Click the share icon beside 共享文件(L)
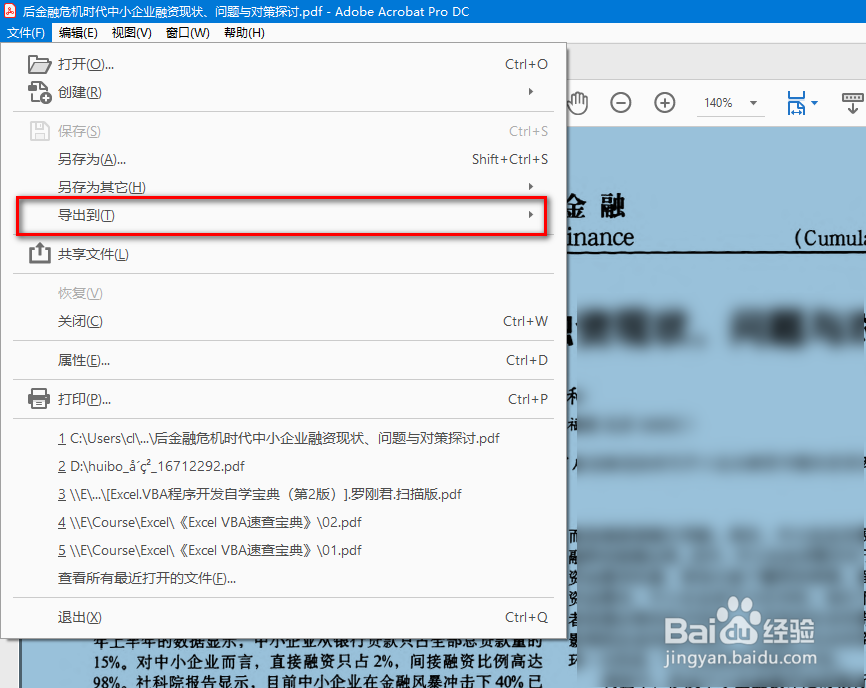Viewport: 866px width, 688px height. click(x=39, y=253)
